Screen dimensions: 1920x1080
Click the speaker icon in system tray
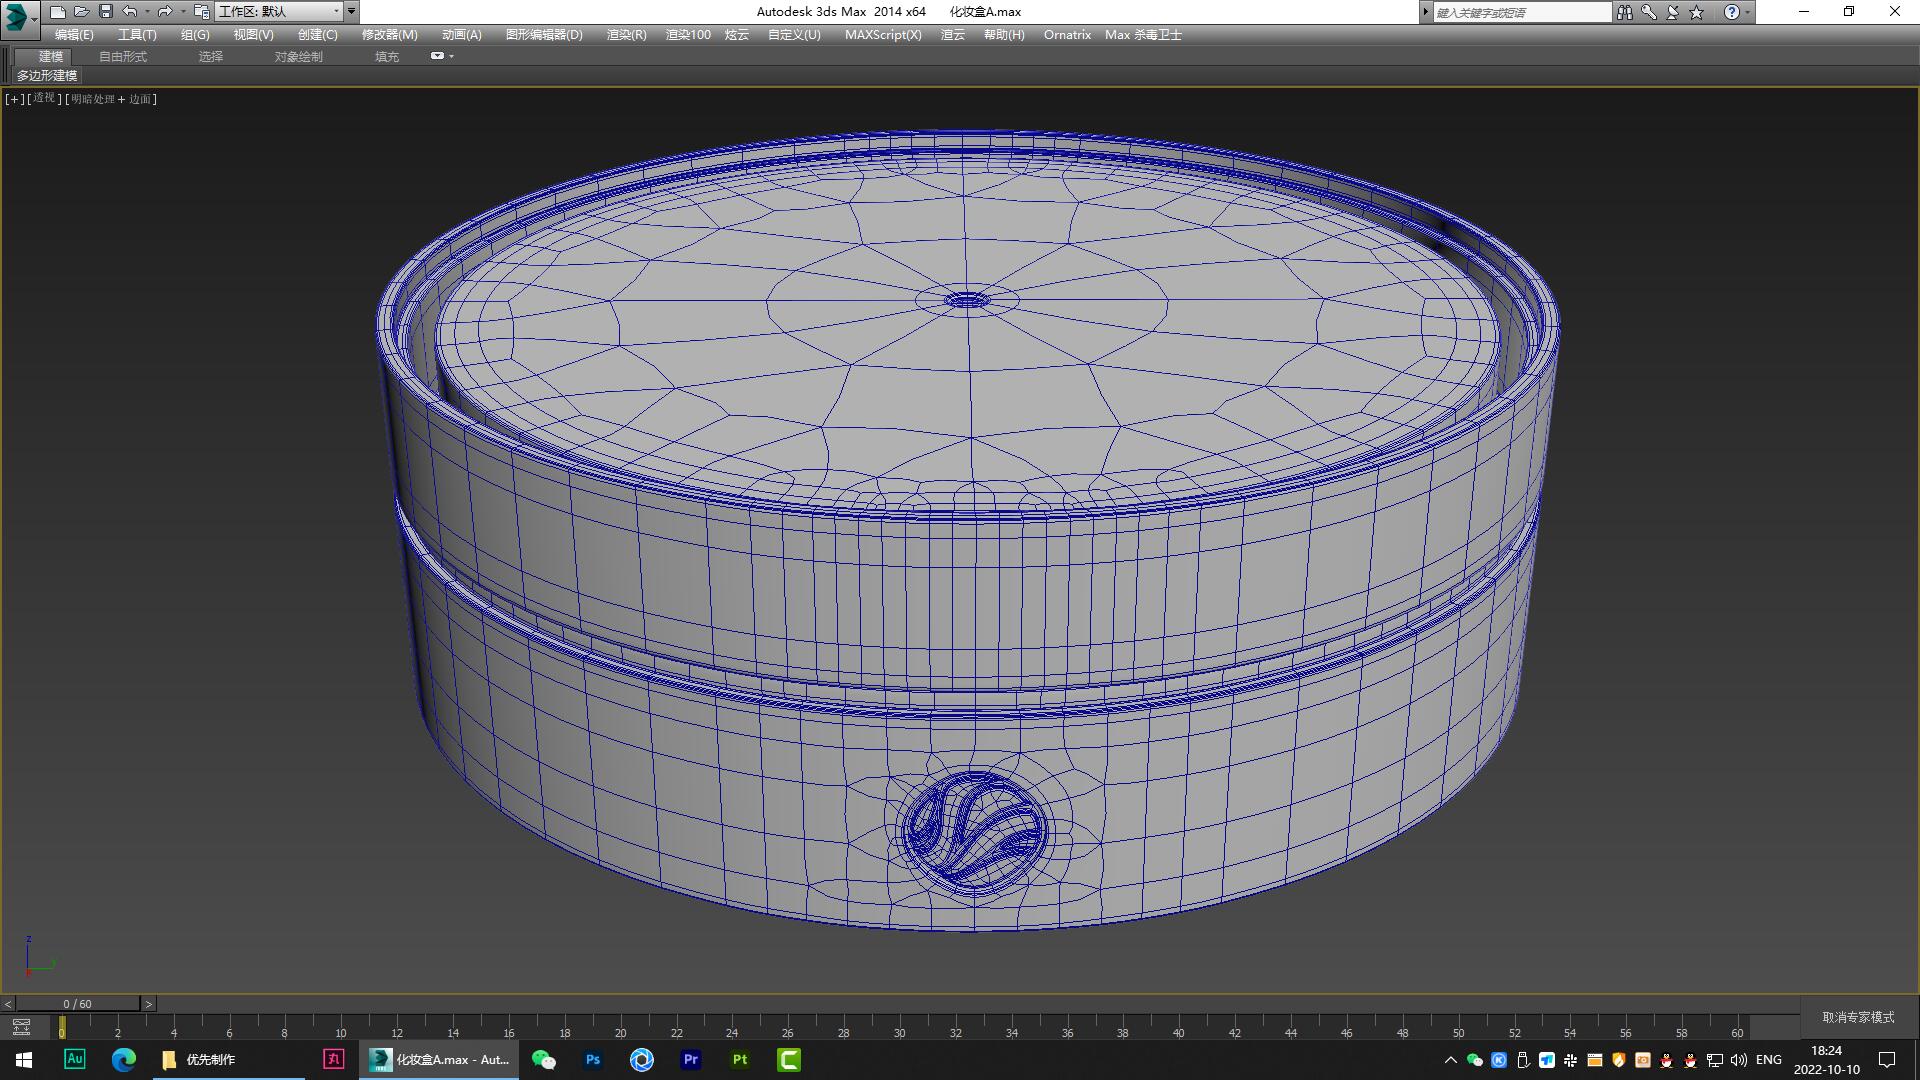[1737, 1060]
